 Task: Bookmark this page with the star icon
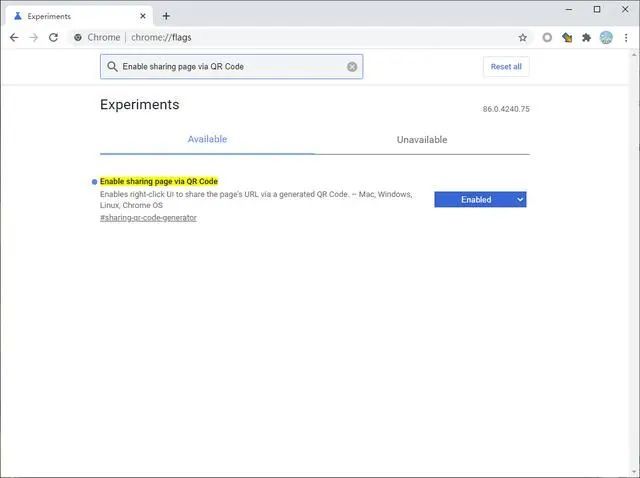point(522,38)
